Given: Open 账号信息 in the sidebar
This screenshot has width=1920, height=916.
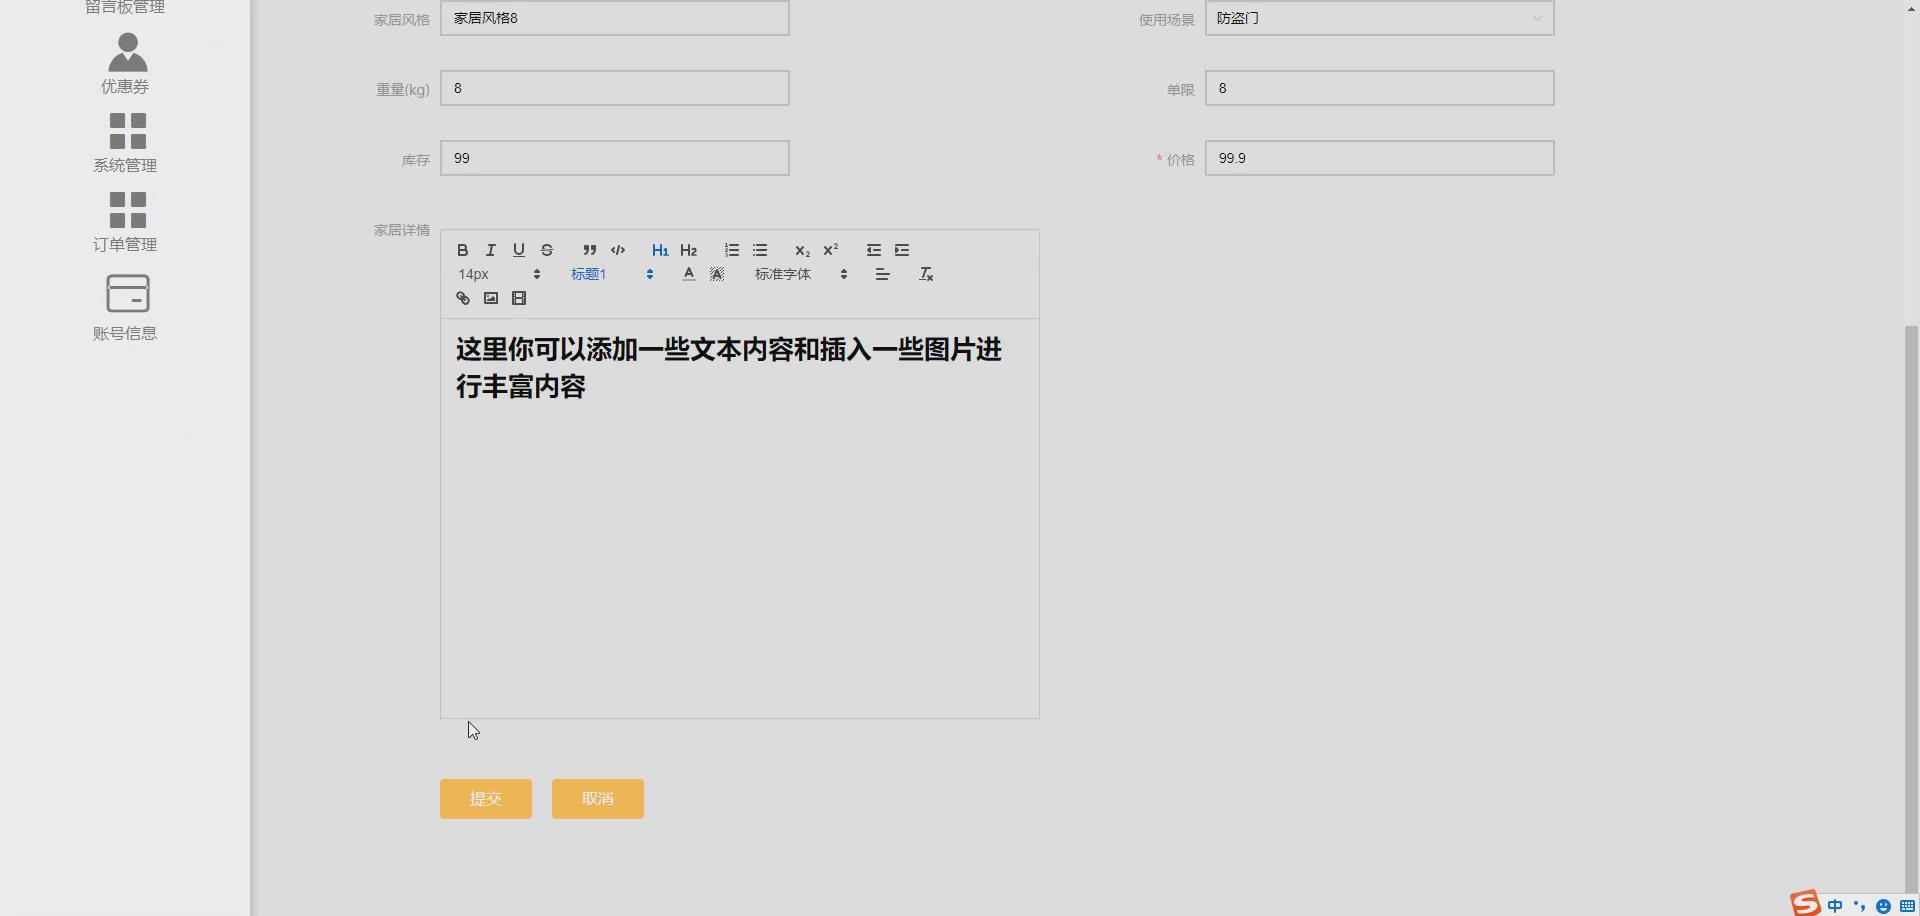Looking at the screenshot, I should pos(124,305).
